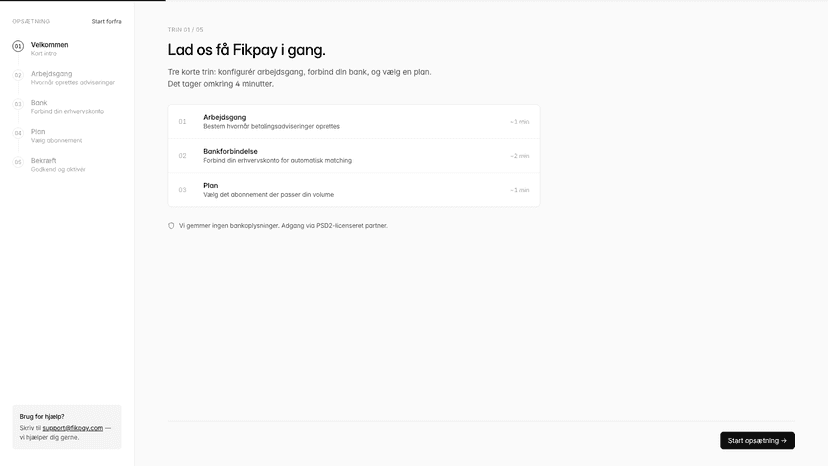Open the Bank sidebar step
Image resolution: width=828 pixels, height=466 pixels.
pyautogui.click(x=67, y=107)
